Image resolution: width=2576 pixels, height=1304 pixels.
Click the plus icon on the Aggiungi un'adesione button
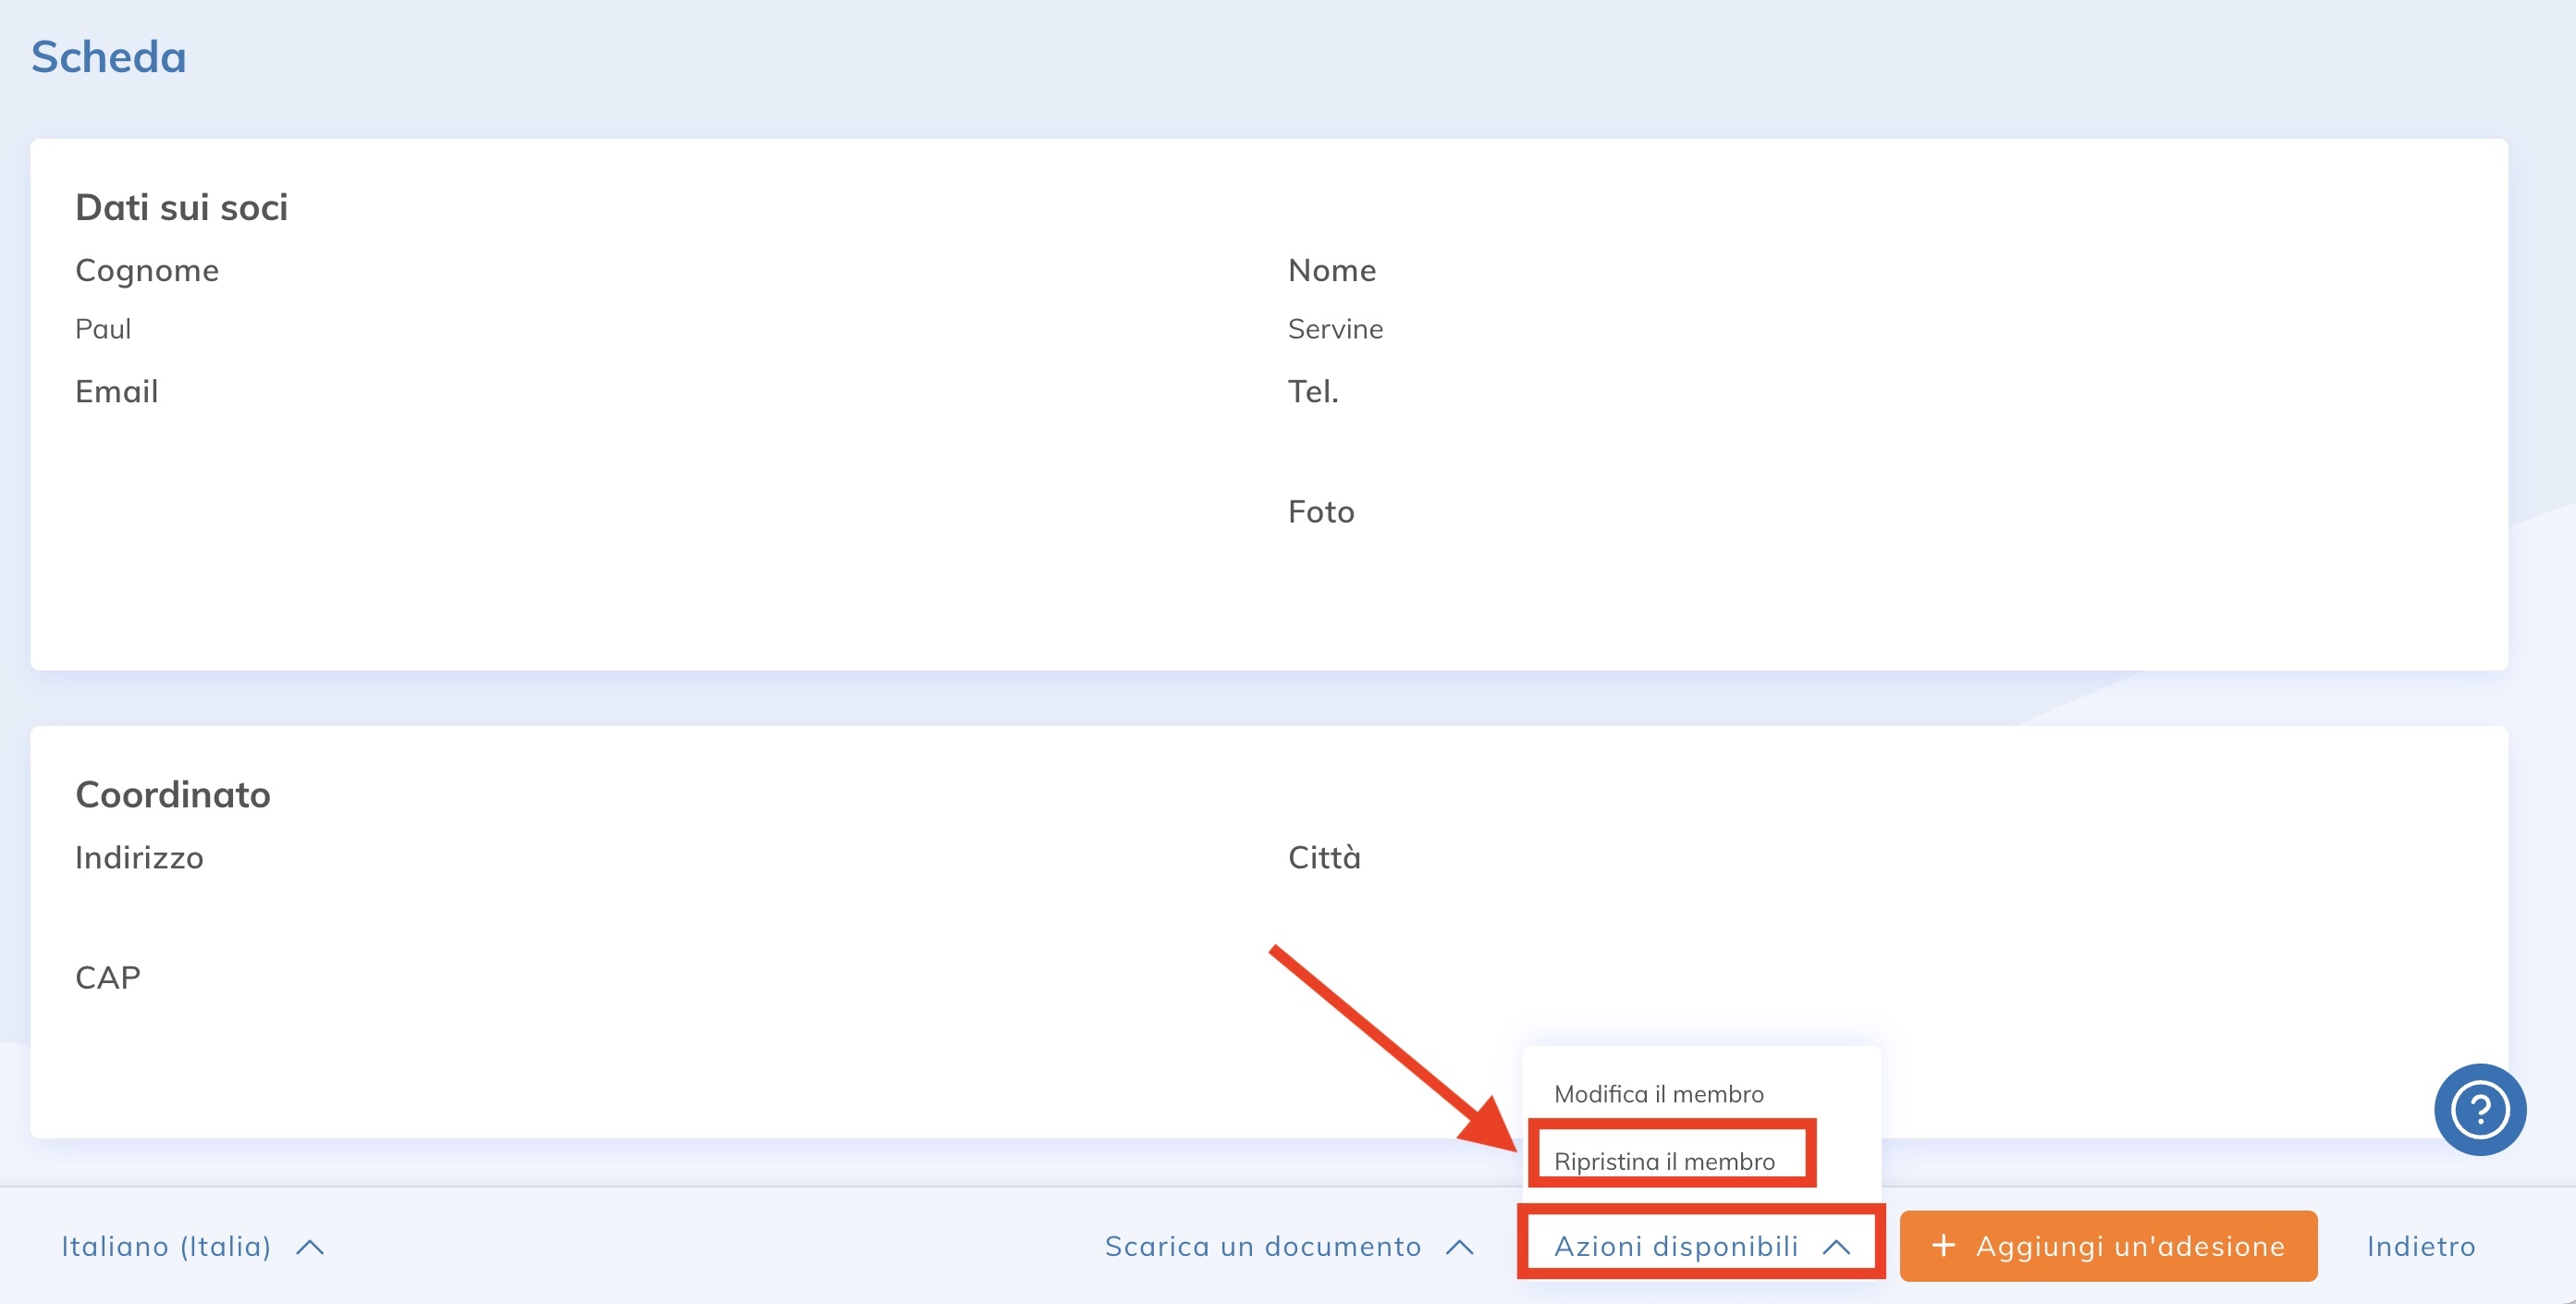[1942, 1245]
